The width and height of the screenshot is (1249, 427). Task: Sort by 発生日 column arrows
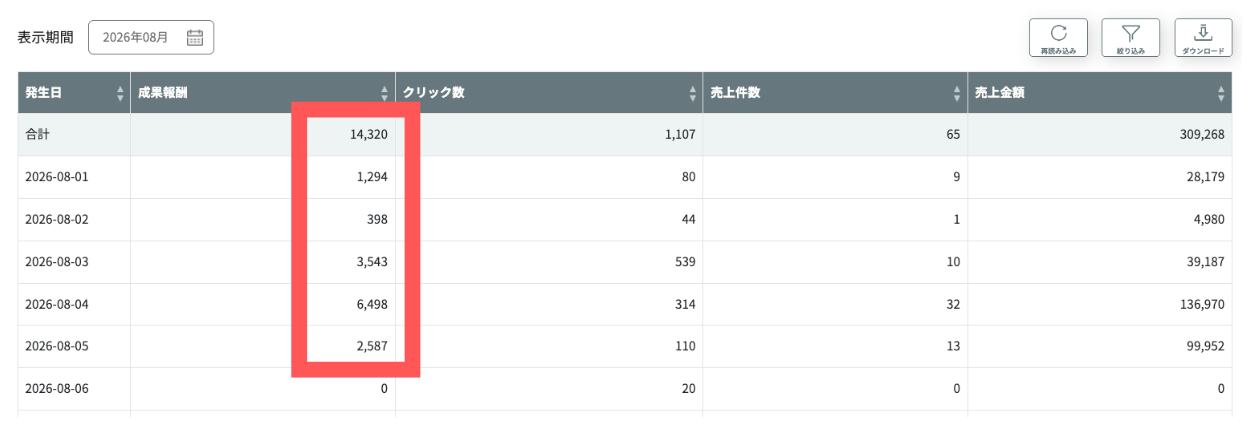point(121,93)
